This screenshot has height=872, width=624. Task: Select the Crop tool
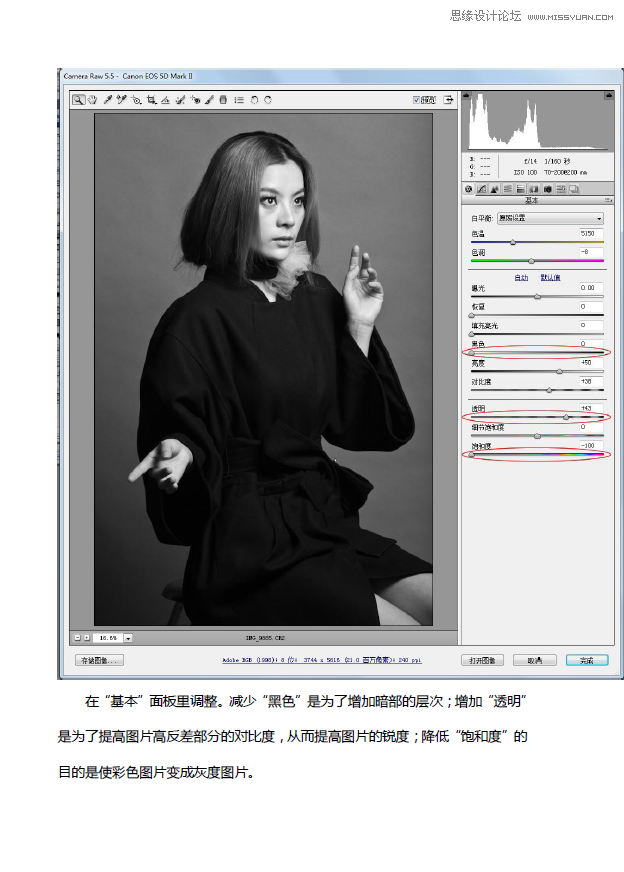pos(151,100)
